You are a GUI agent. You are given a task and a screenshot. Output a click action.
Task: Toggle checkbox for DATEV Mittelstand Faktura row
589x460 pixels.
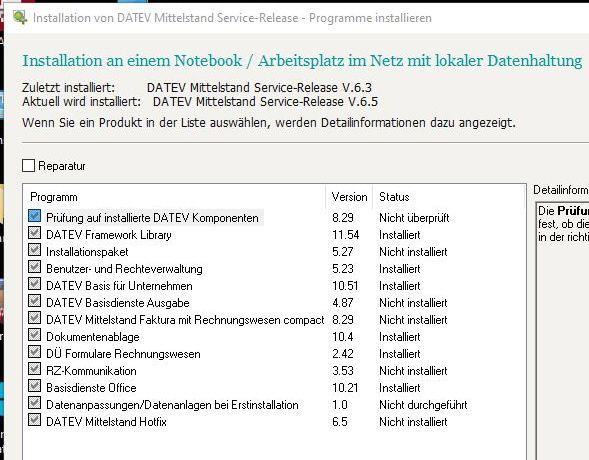[x=35, y=318]
